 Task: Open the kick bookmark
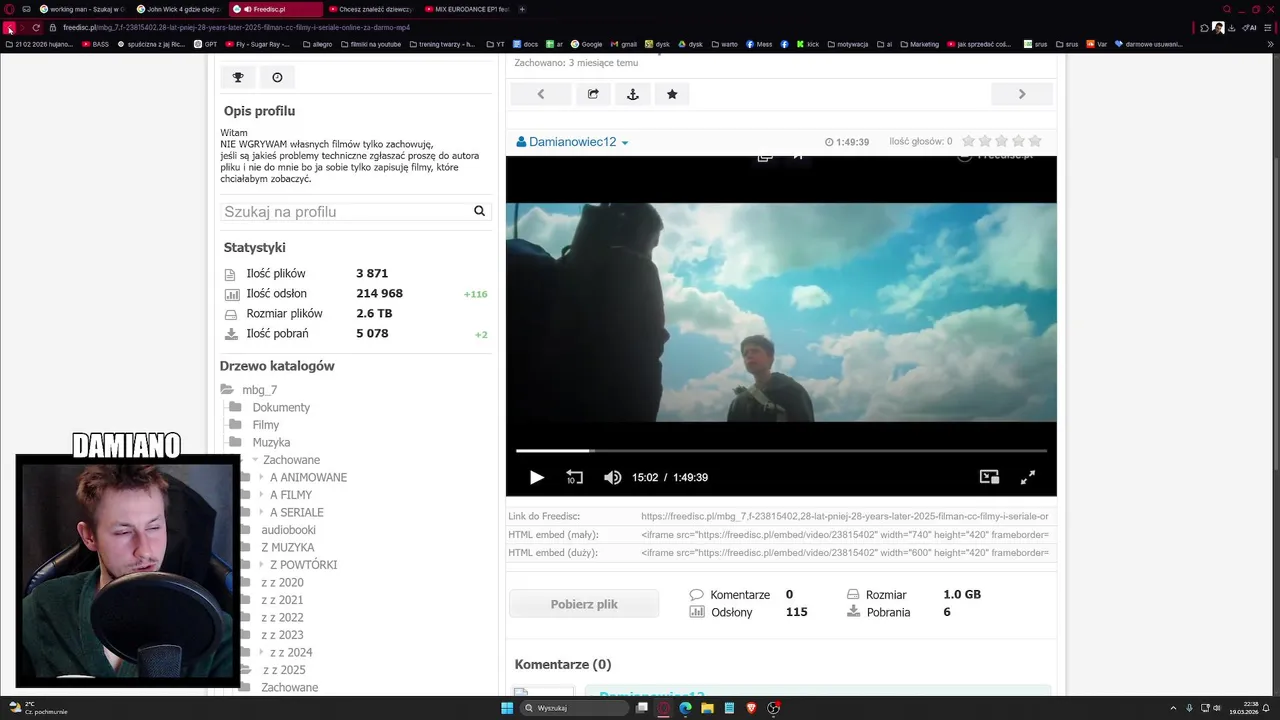click(808, 44)
